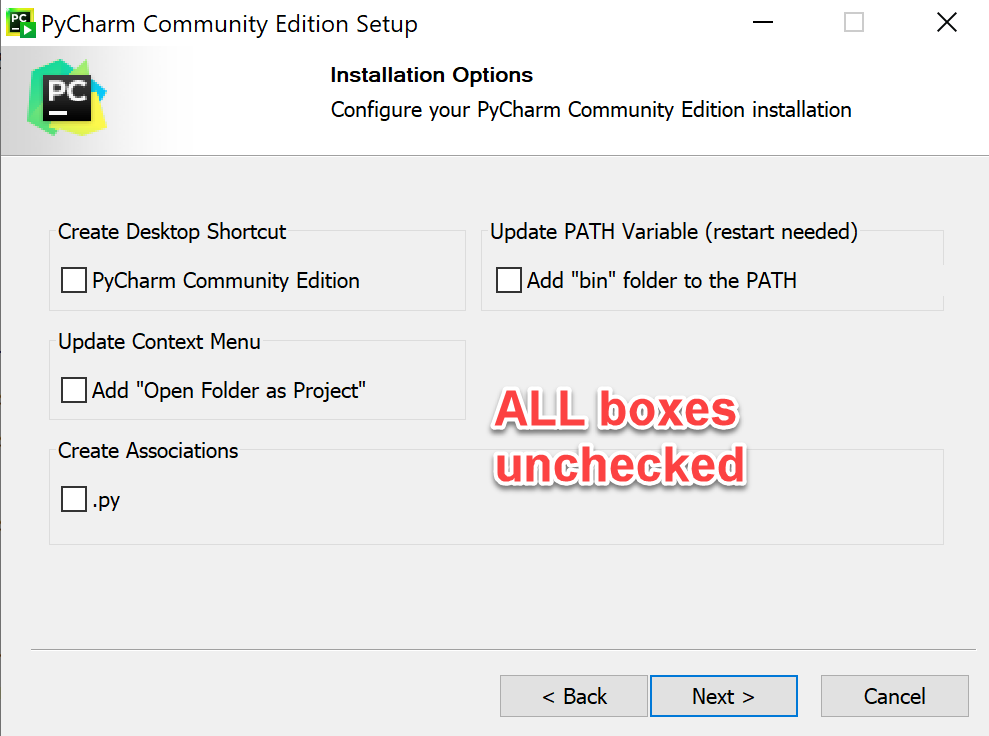Cancel the PyCharm installation
Screen dimensions: 989x736
tap(894, 695)
